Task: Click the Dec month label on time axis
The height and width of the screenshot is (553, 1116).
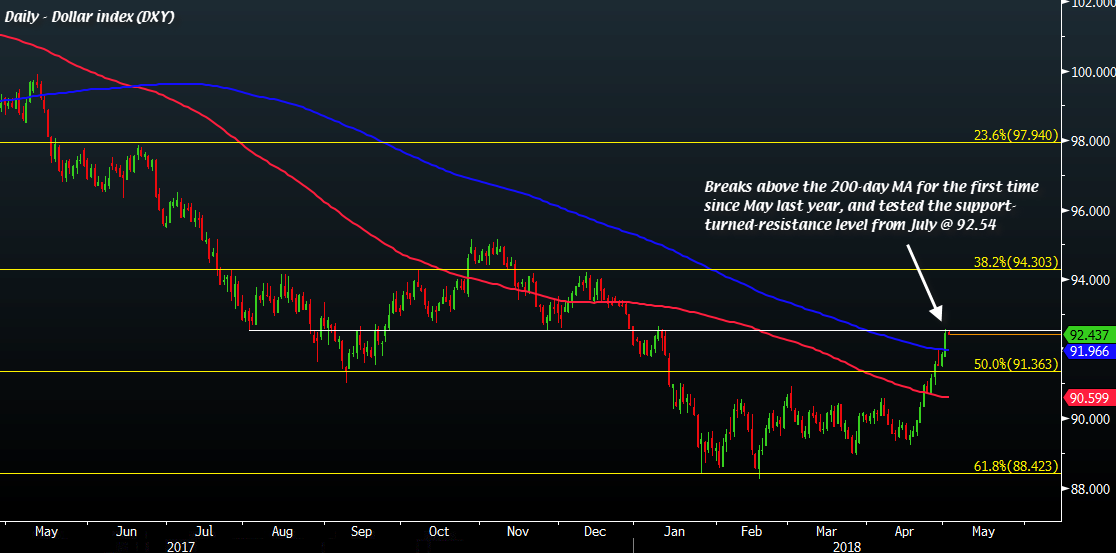Action: pos(597,532)
